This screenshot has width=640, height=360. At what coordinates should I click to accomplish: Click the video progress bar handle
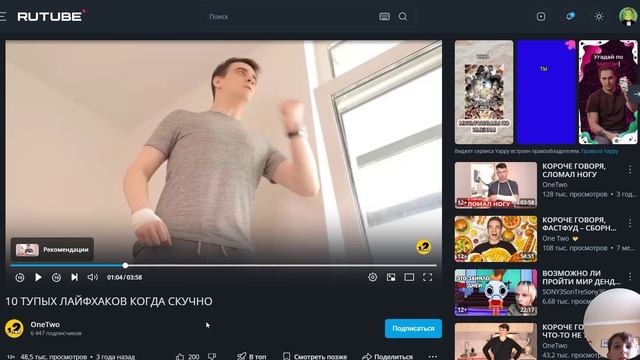125,265
